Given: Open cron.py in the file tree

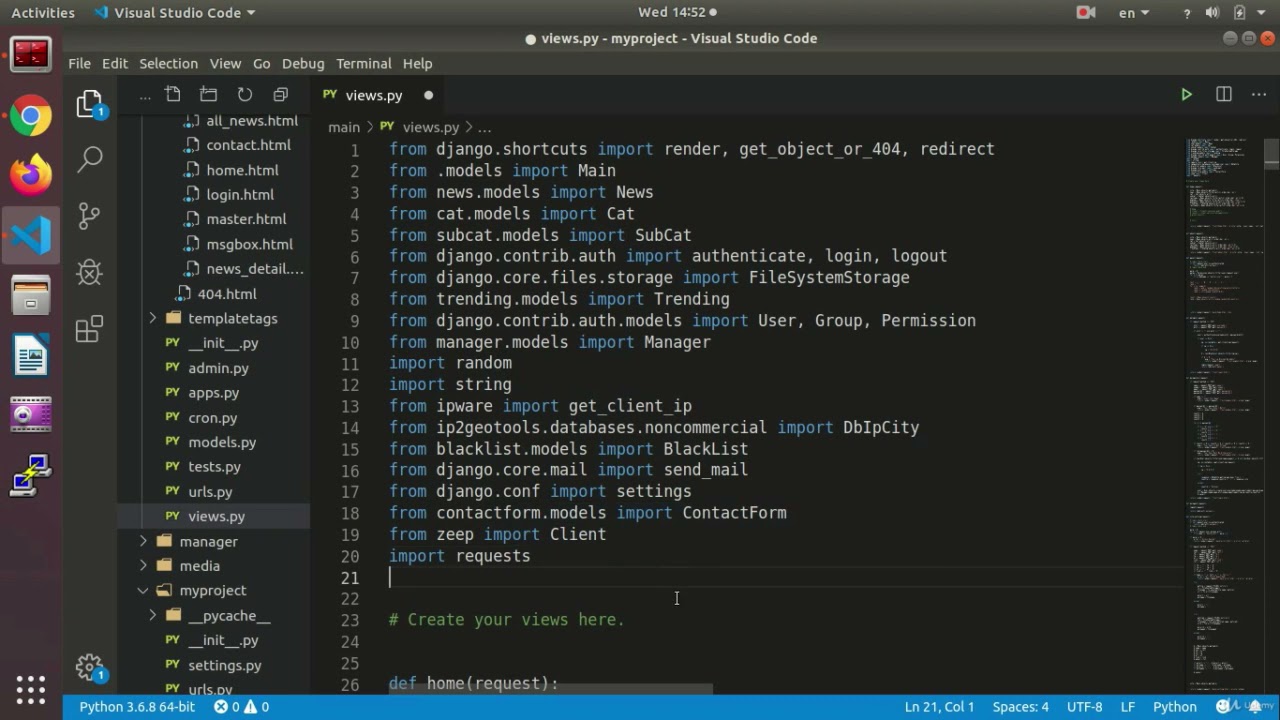Looking at the screenshot, I should [x=212, y=417].
